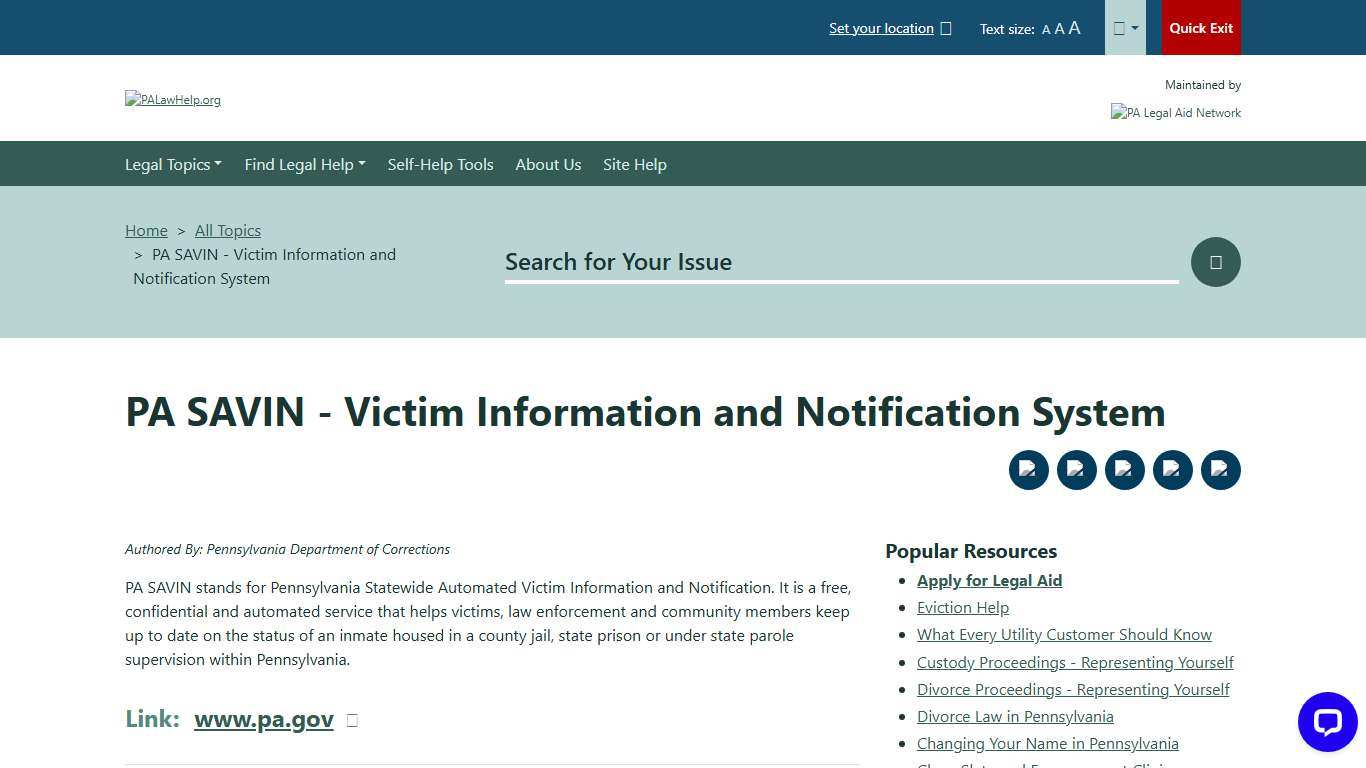Click the external link icon beside www.pa.gov
This screenshot has width=1366, height=768.
(x=351, y=719)
